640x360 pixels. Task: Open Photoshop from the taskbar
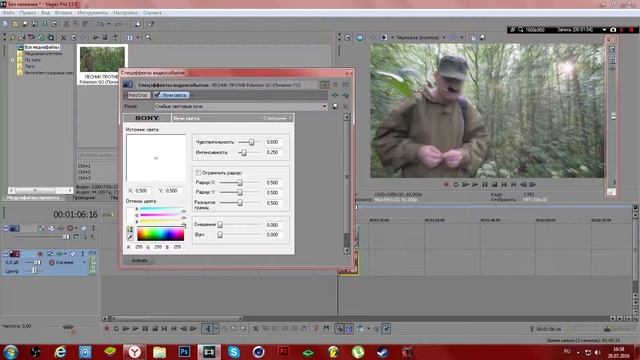184,351
